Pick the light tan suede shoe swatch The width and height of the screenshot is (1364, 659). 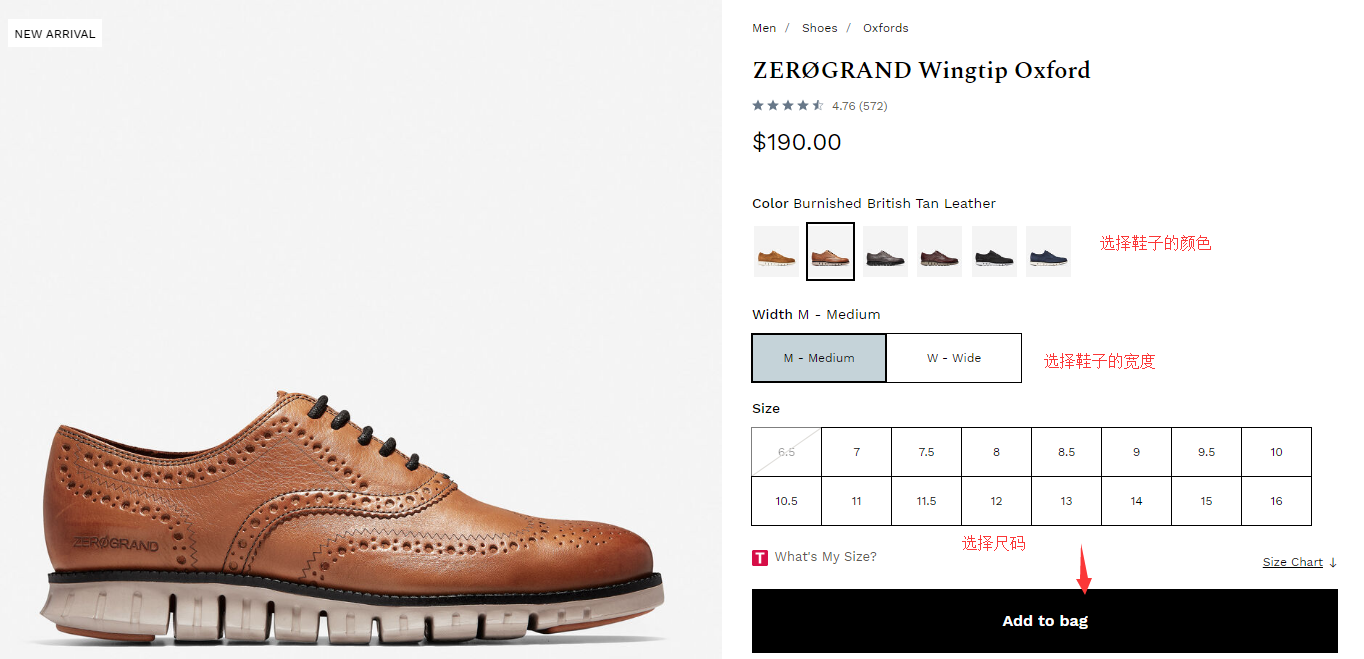(x=776, y=252)
